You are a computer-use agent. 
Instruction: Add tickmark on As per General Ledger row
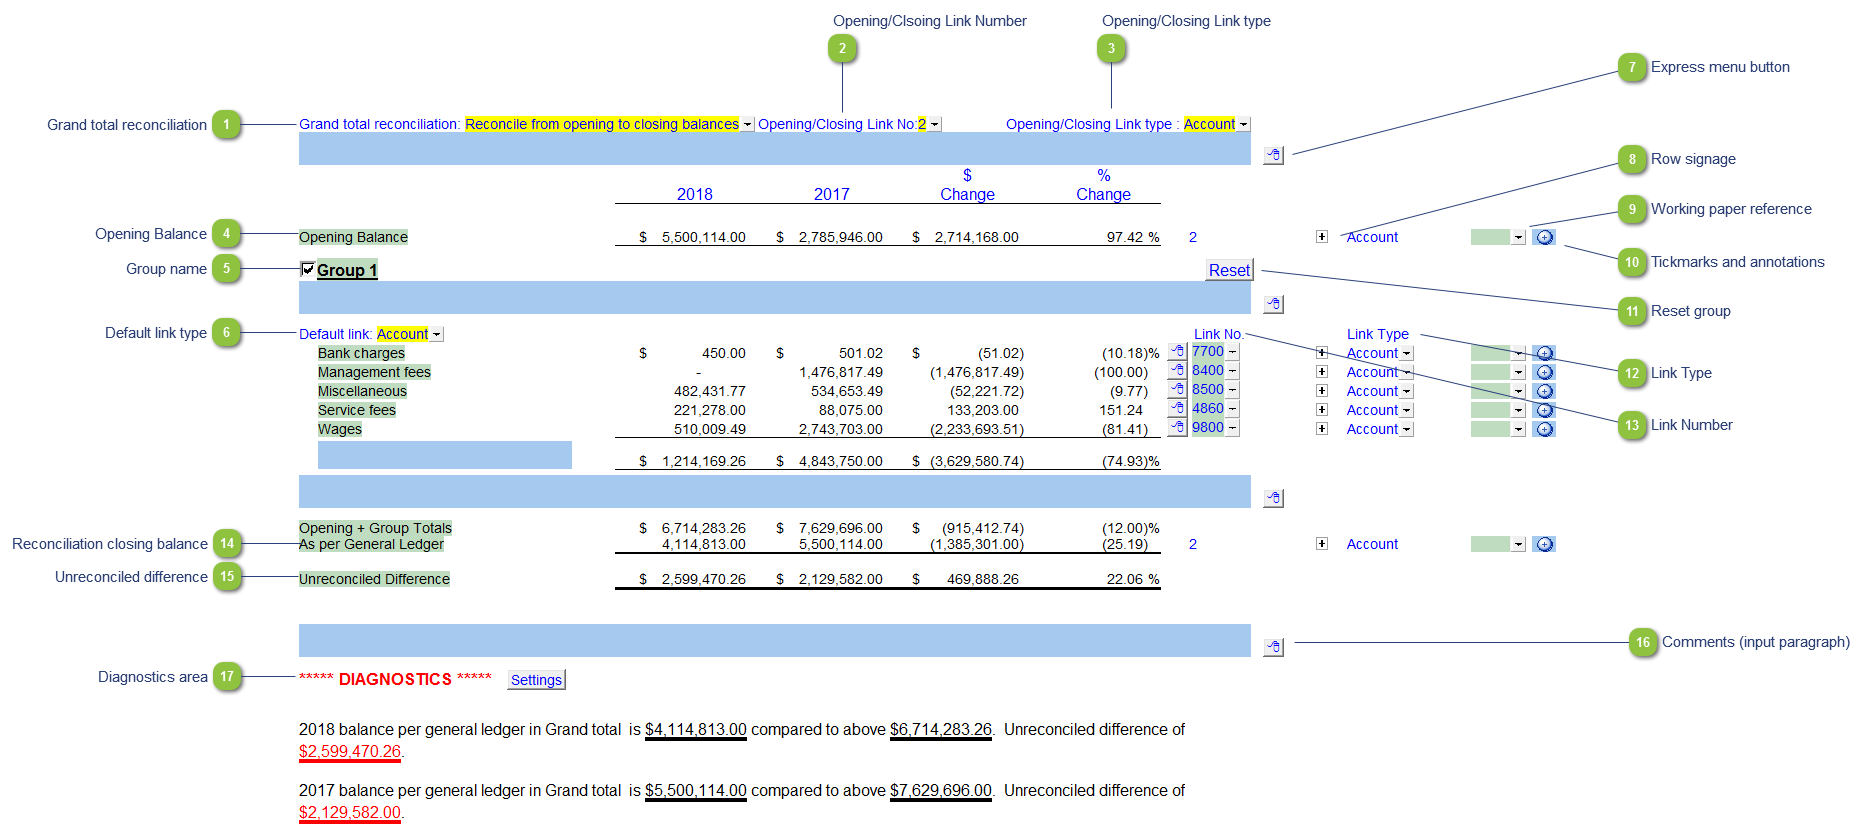coord(1544,544)
